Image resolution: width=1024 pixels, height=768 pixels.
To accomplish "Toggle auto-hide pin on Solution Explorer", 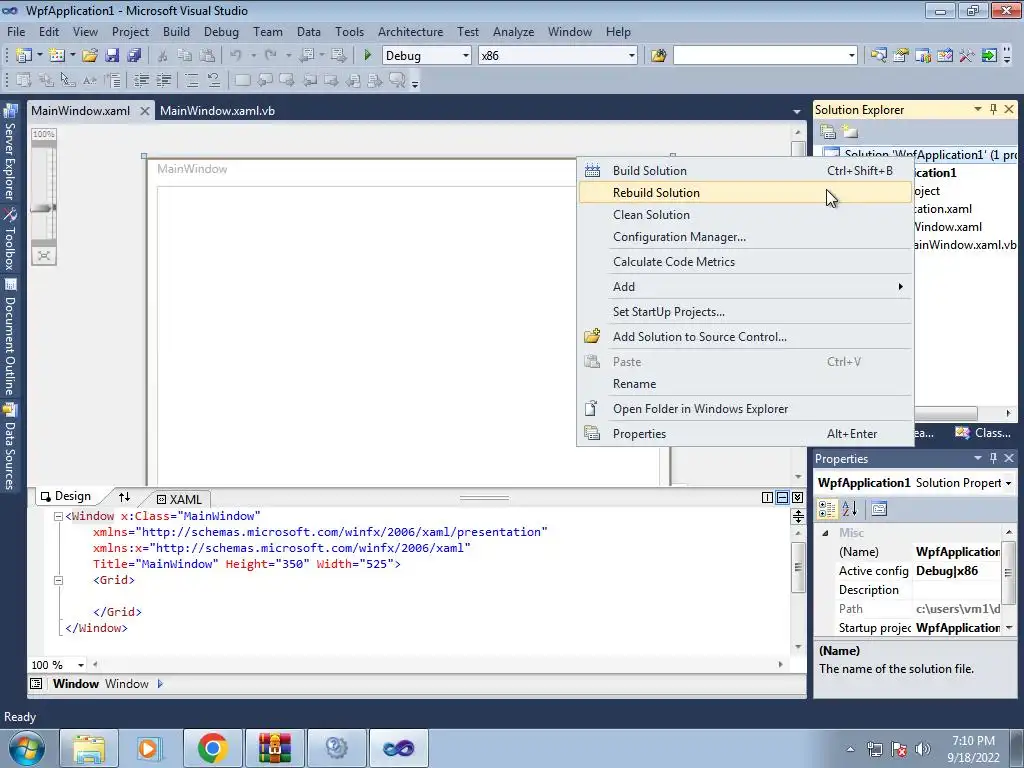I will [x=993, y=109].
